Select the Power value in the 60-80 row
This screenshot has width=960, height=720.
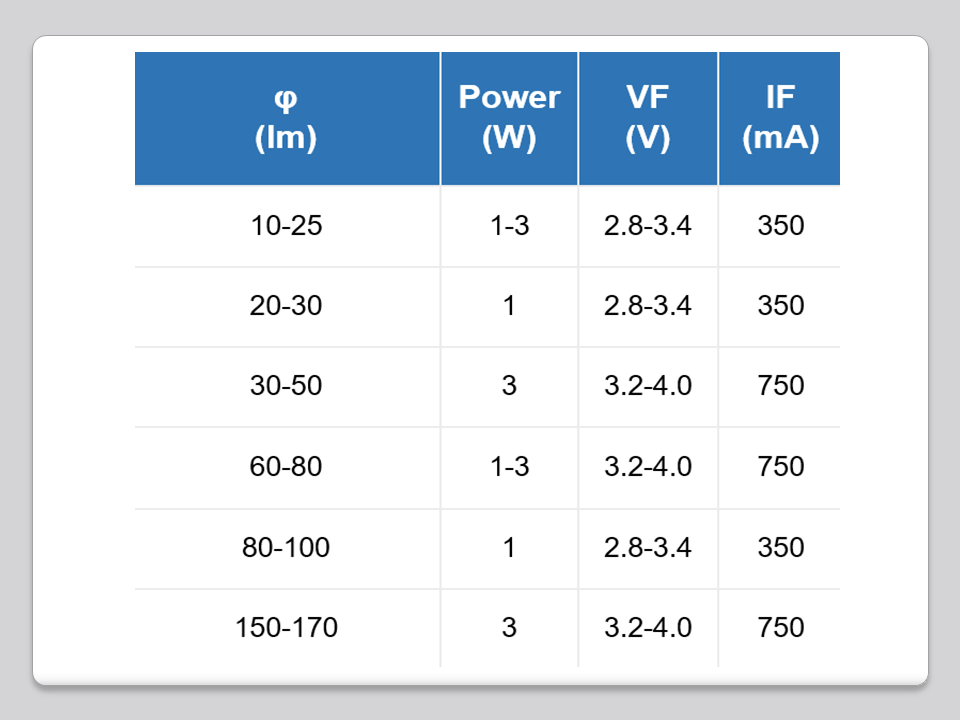click(x=509, y=467)
